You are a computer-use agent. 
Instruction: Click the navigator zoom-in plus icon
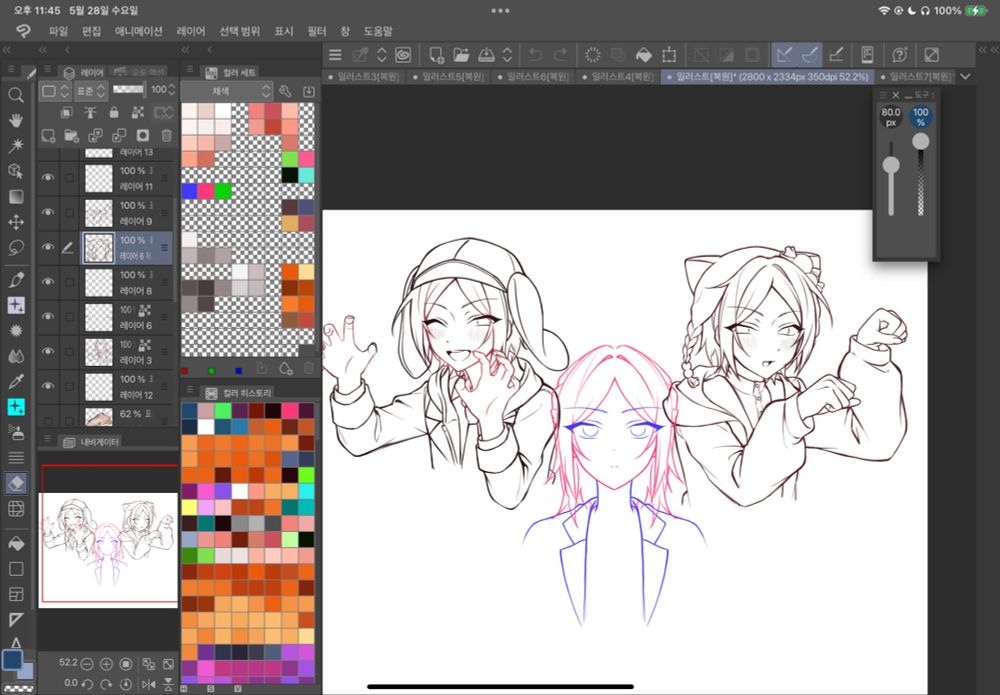(107, 664)
